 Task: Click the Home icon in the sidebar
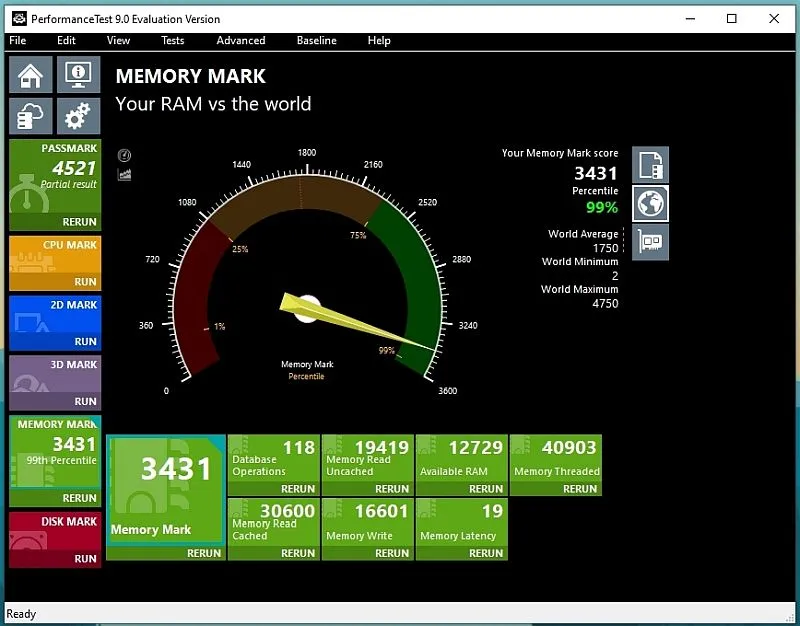point(30,76)
